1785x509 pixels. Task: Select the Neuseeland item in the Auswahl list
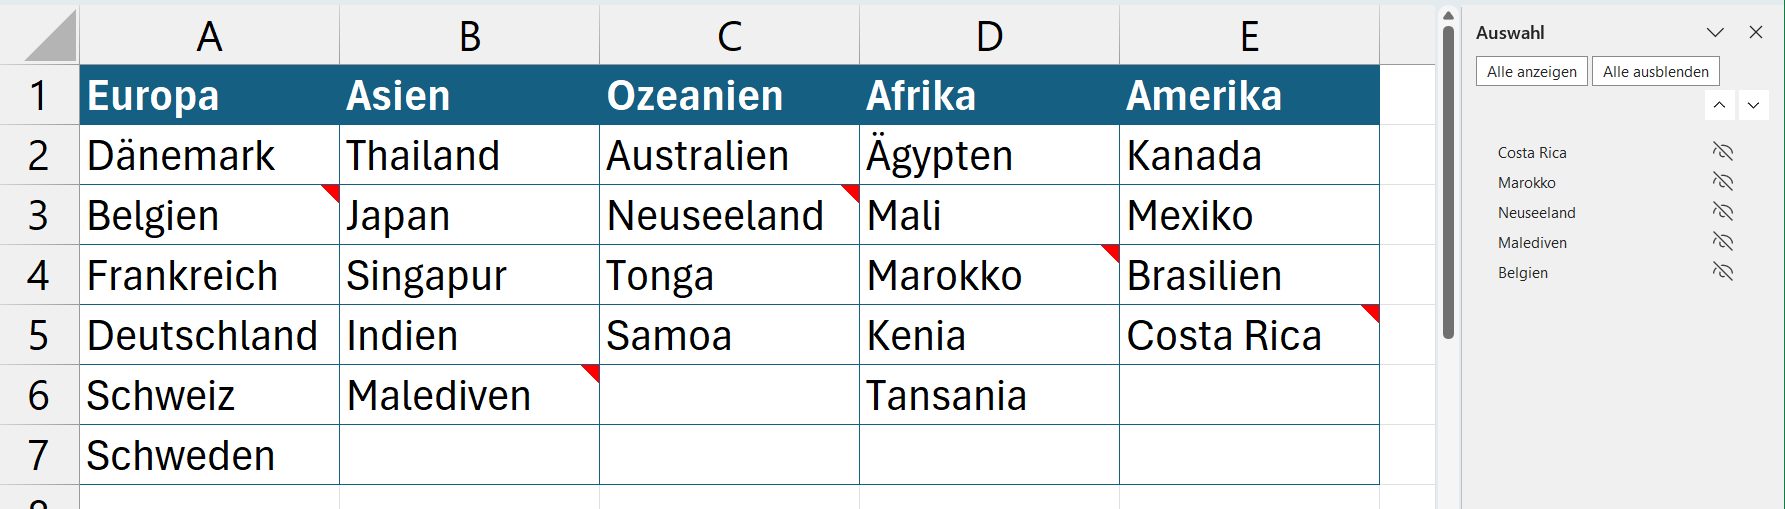(x=1536, y=213)
